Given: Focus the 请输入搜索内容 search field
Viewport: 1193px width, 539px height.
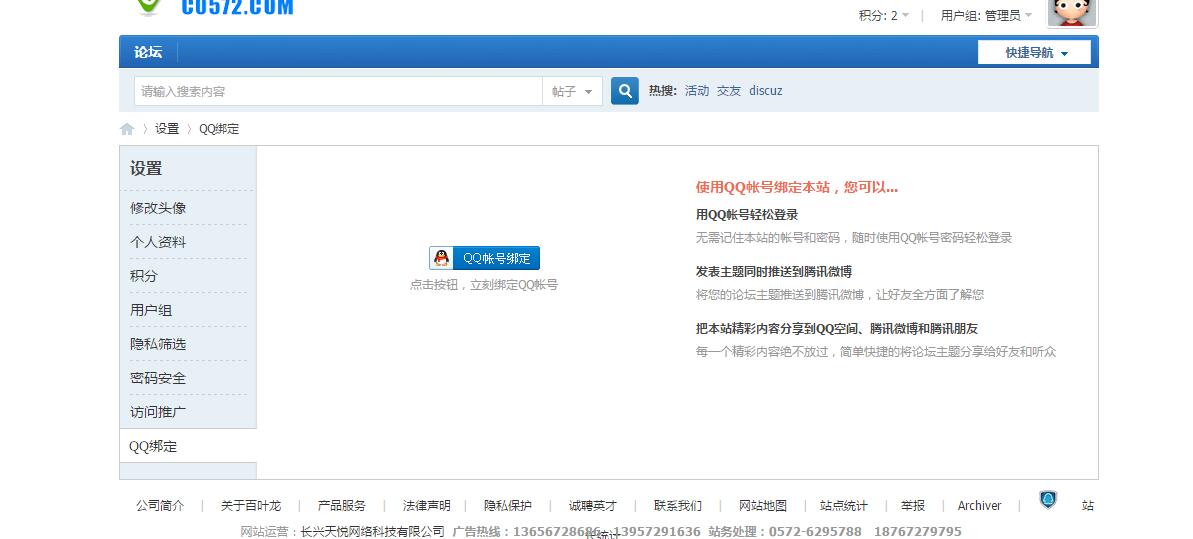Looking at the screenshot, I should 339,91.
